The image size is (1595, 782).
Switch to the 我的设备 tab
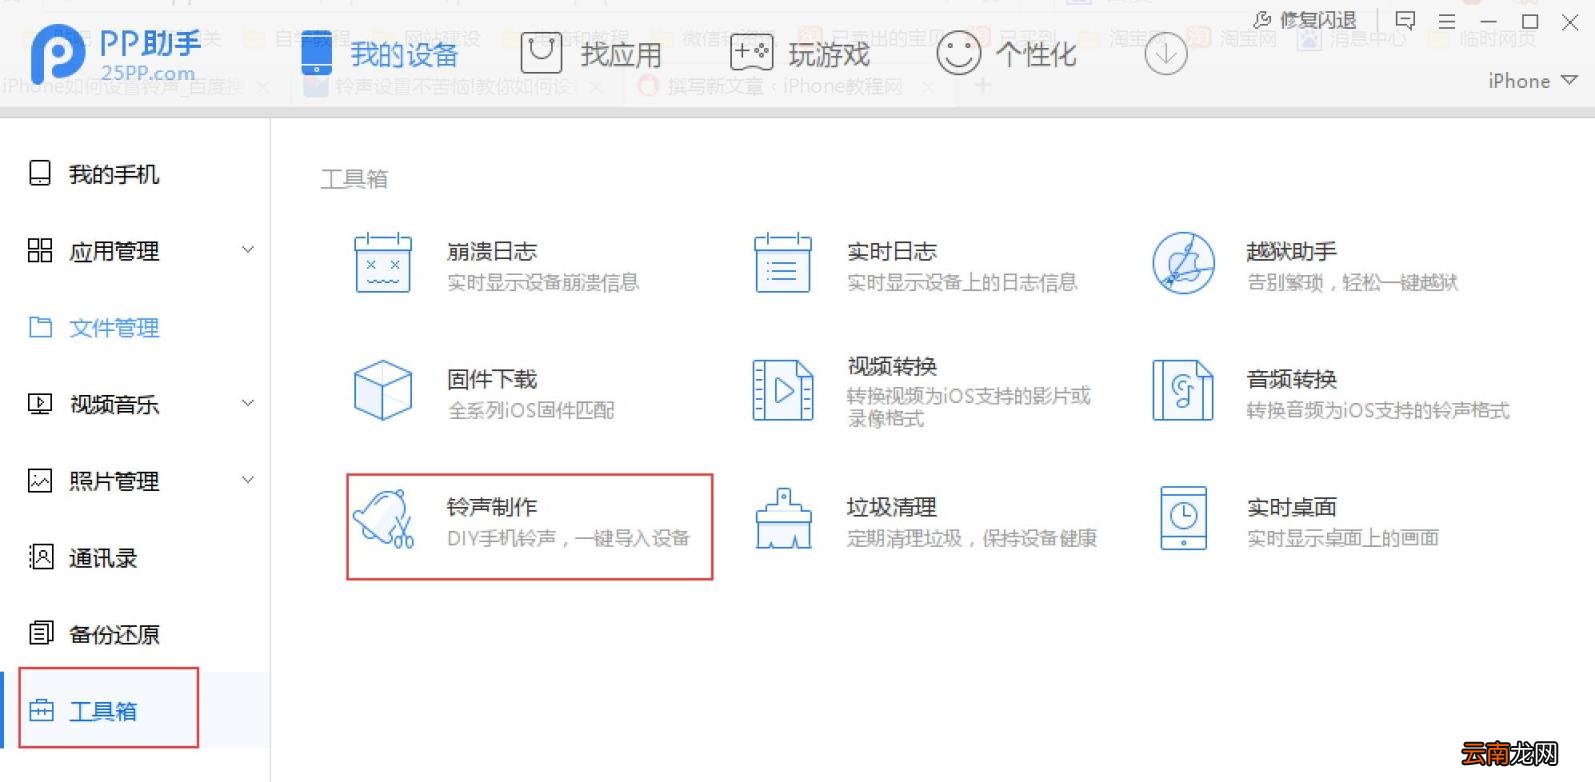click(x=380, y=54)
